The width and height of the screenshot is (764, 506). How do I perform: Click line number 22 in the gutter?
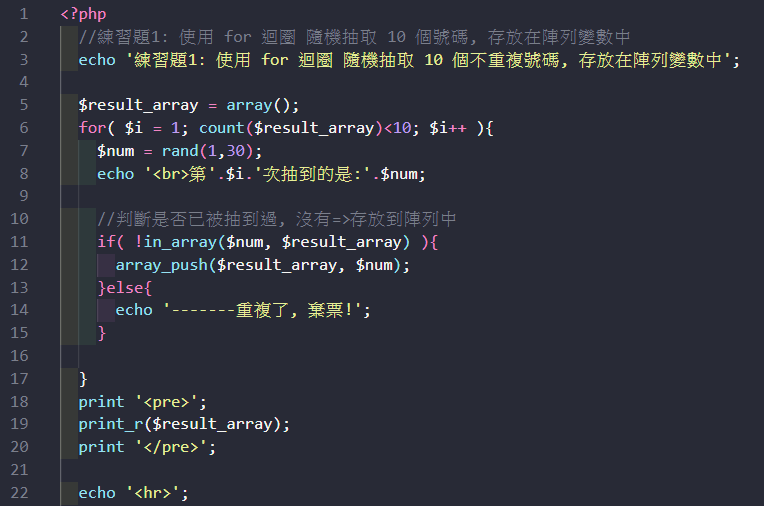(20, 493)
